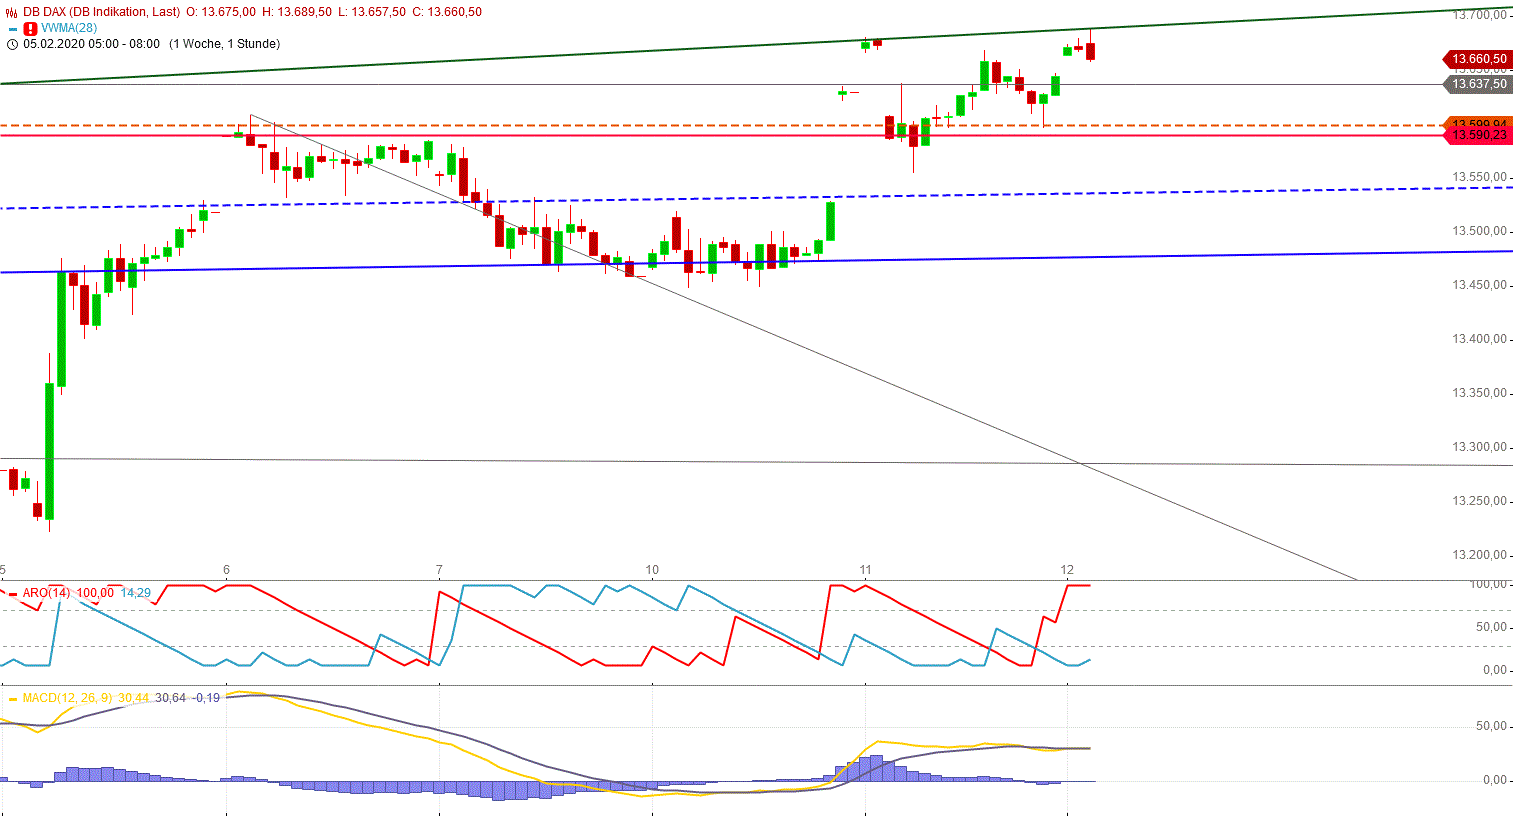Click the red warning icon next to VWMA(28)
Screen dimensions: 1513x816
pyautogui.click(x=30, y=28)
